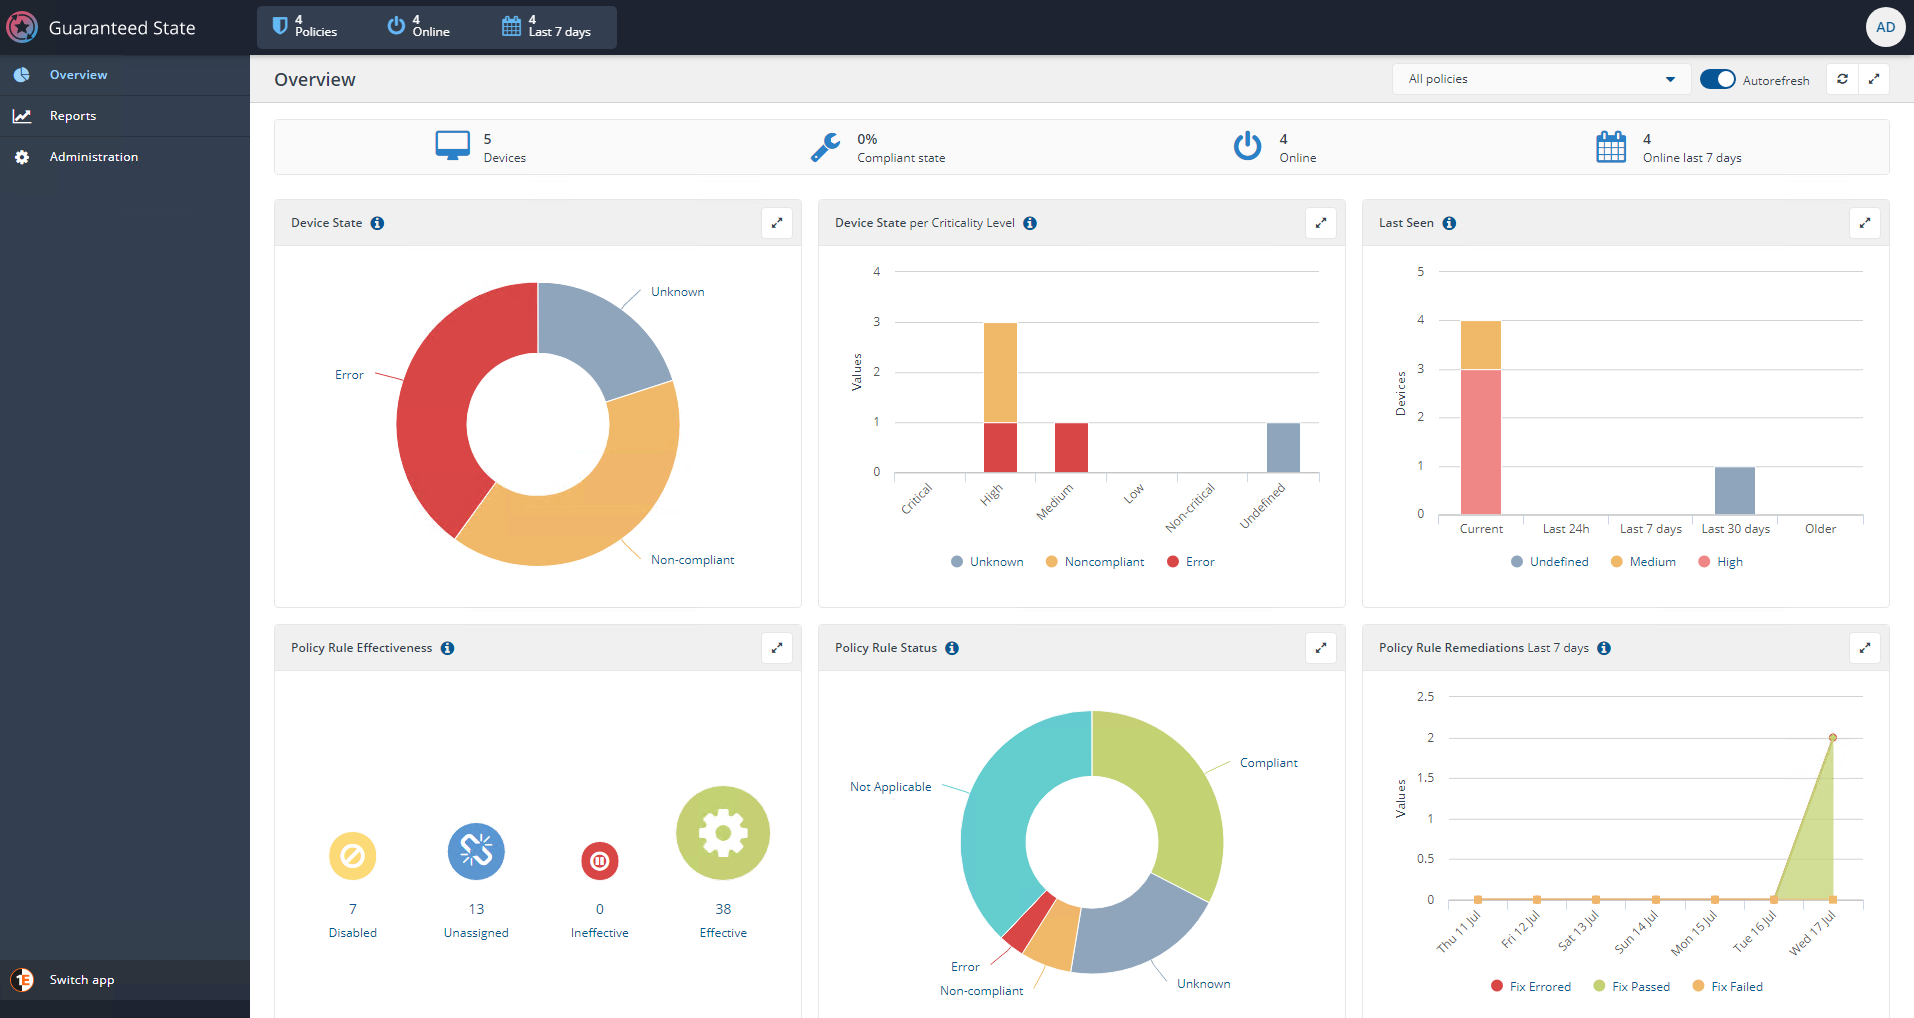Open the All policies dropdown
This screenshot has height=1018, width=1914.
[x=1541, y=79]
